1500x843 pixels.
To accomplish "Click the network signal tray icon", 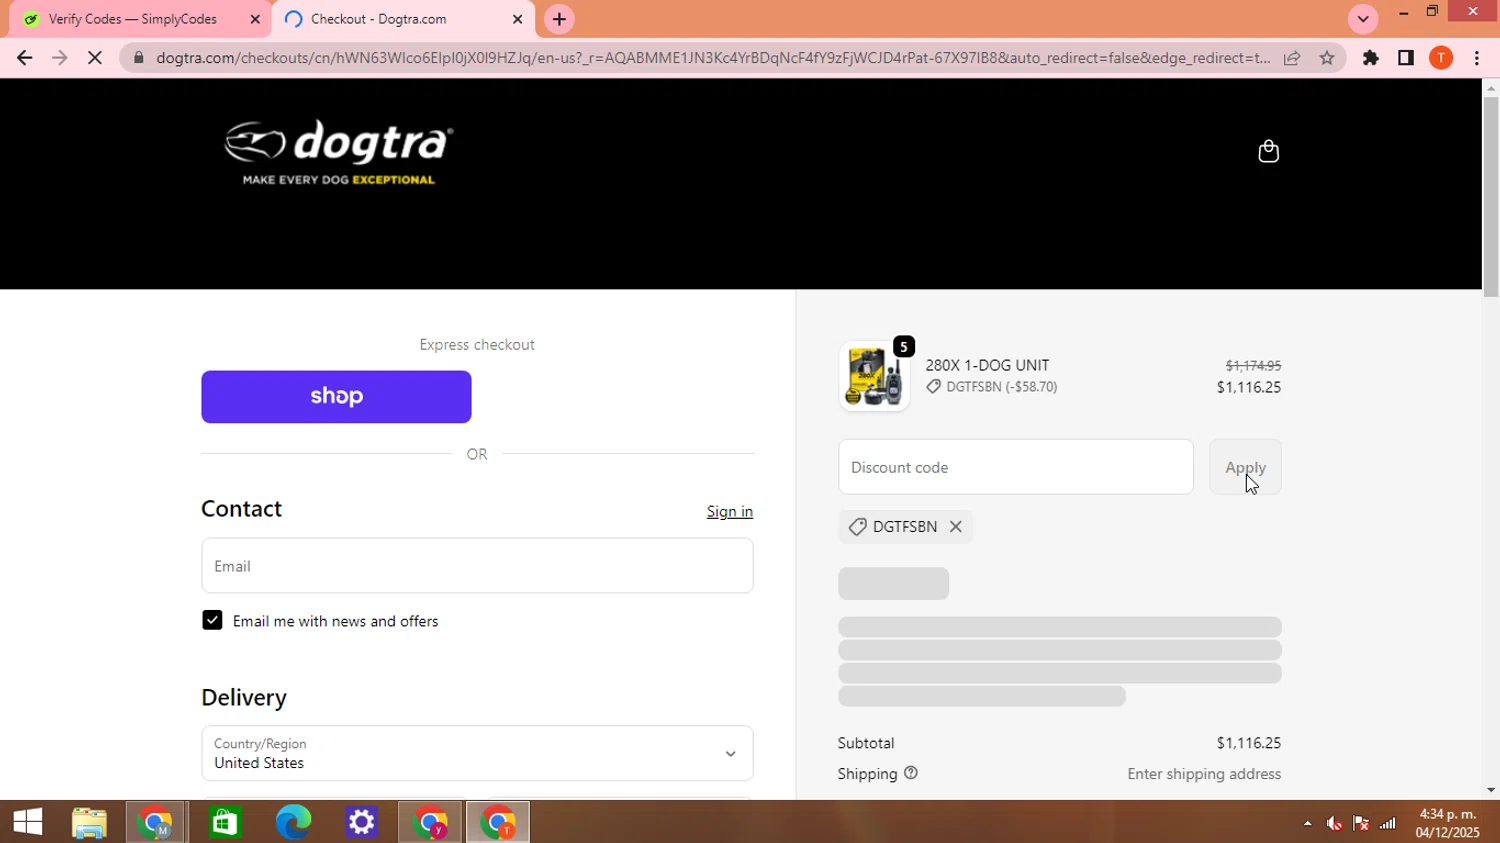I will point(1388,823).
